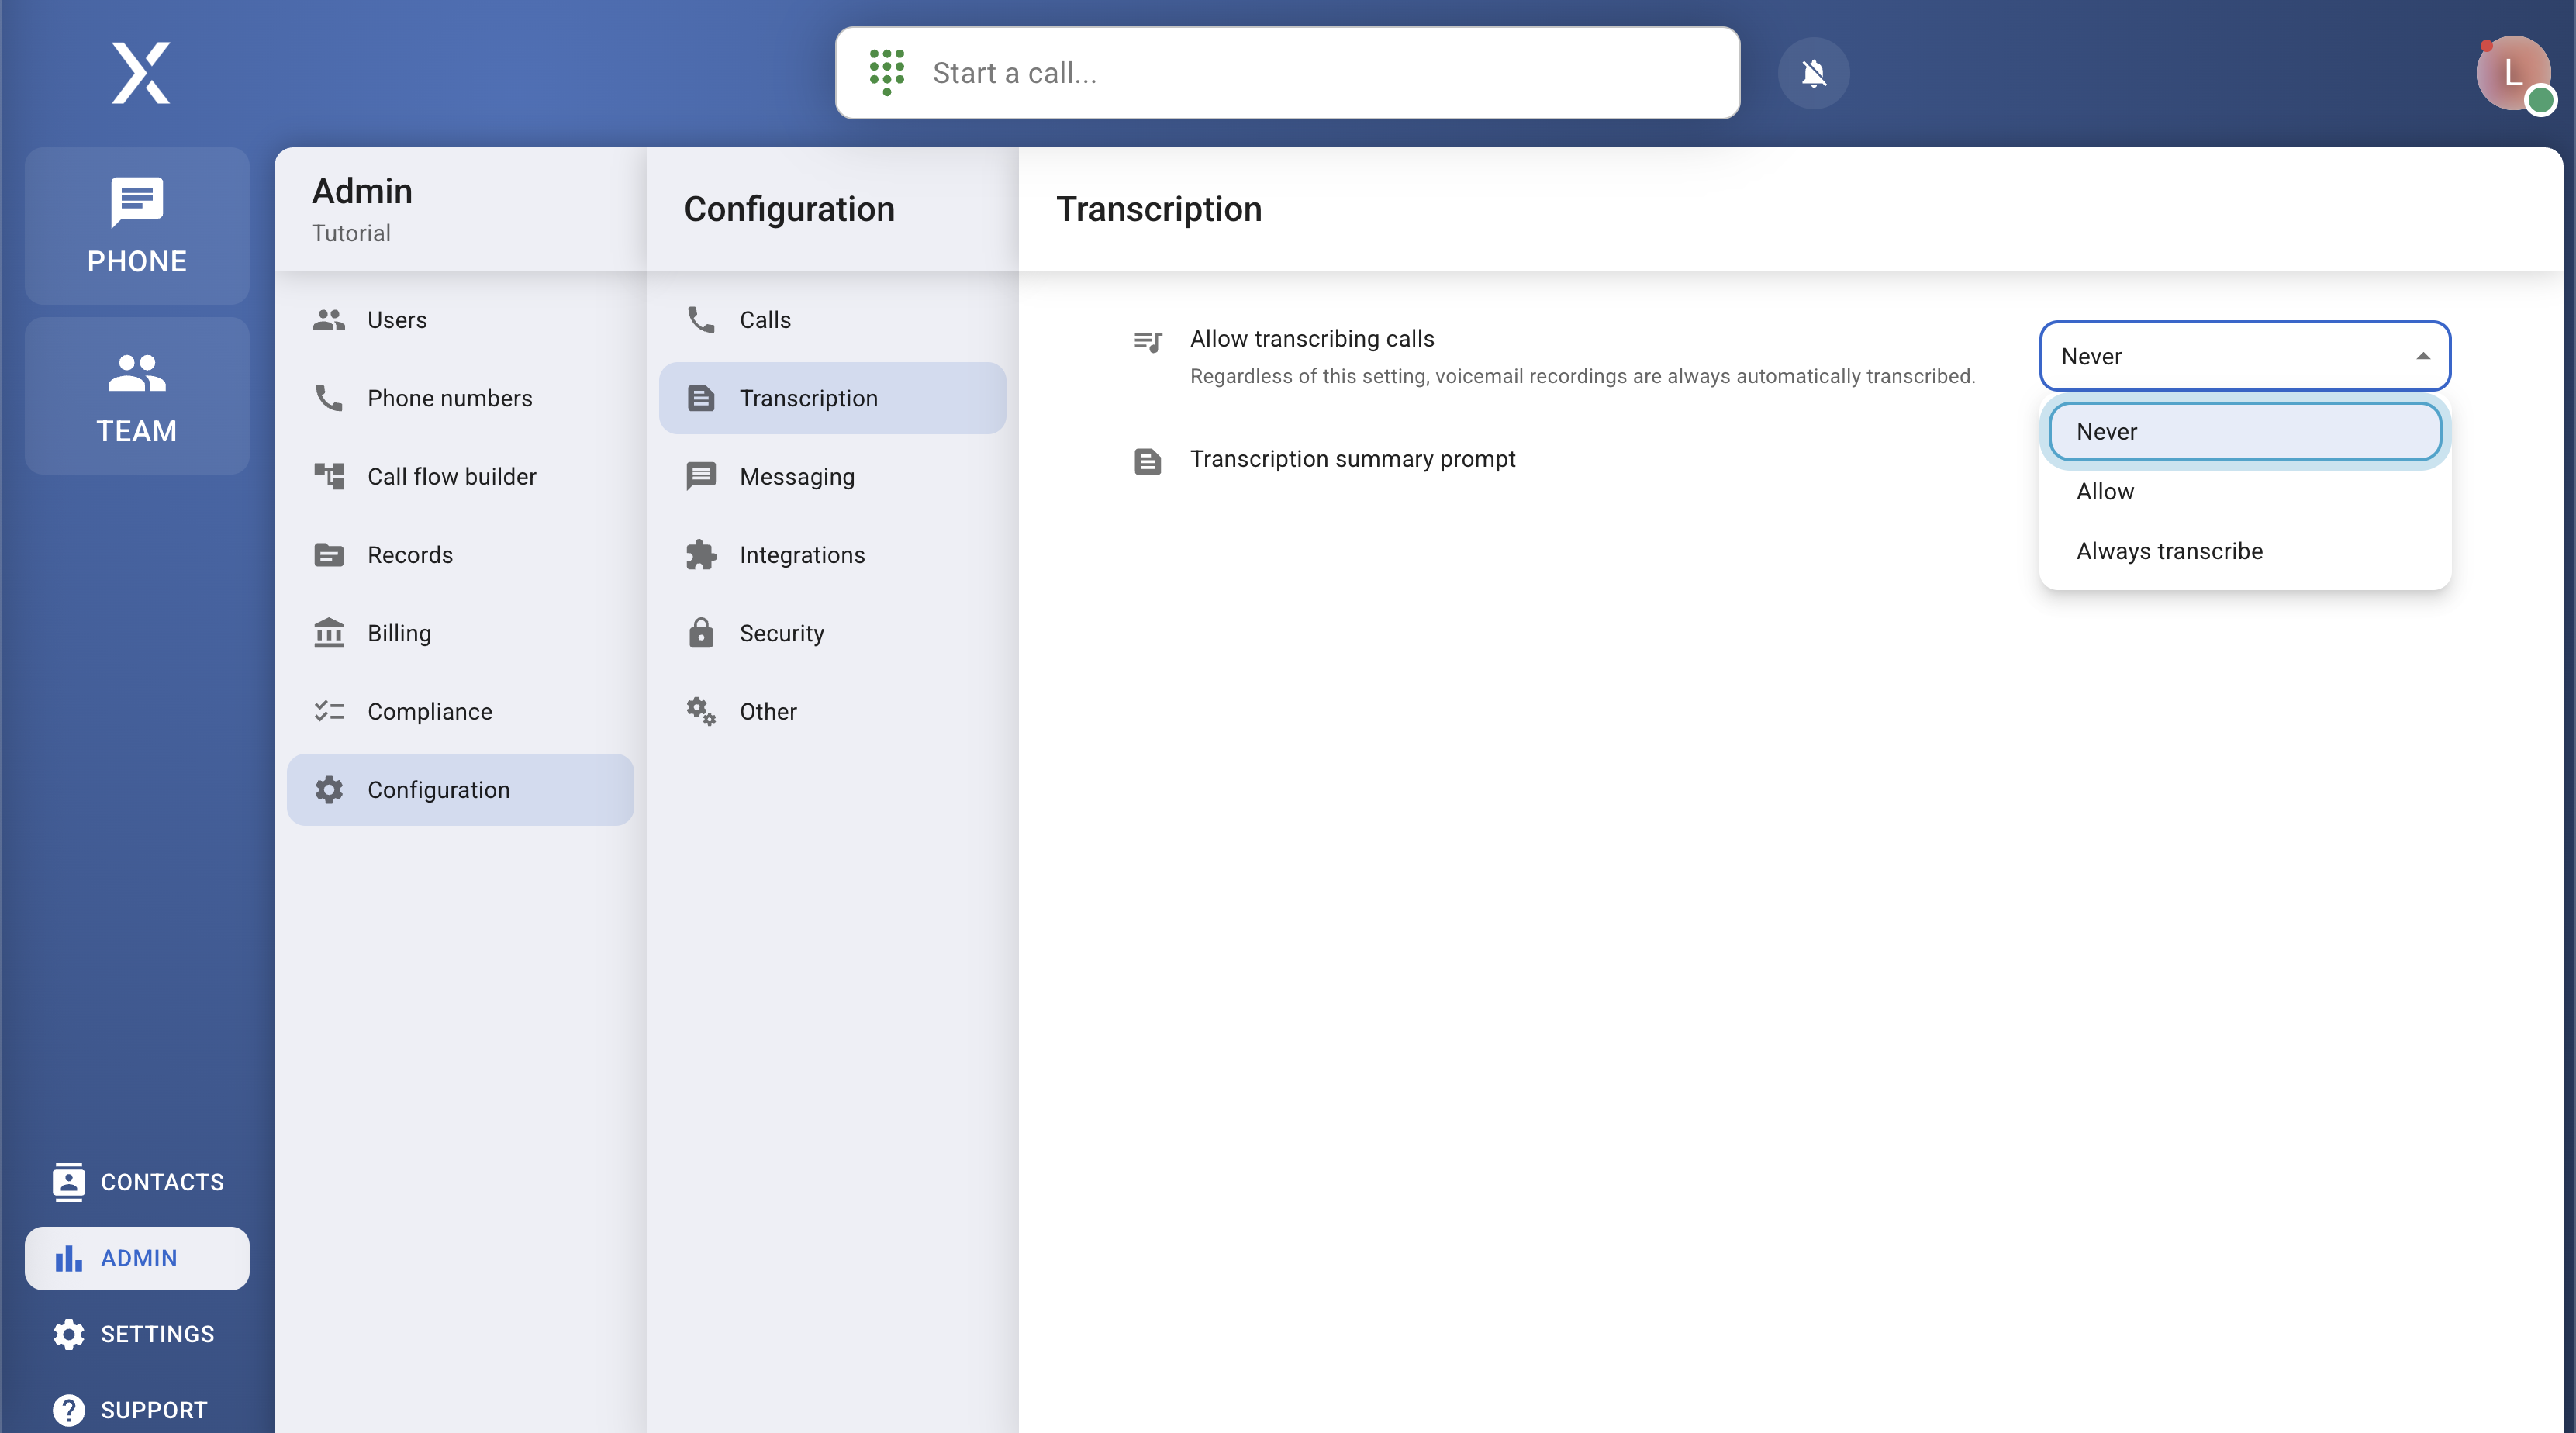The width and height of the screenshot is (2576, 1433).
Task: Click the X logo icon
Action: pos(140,73)
